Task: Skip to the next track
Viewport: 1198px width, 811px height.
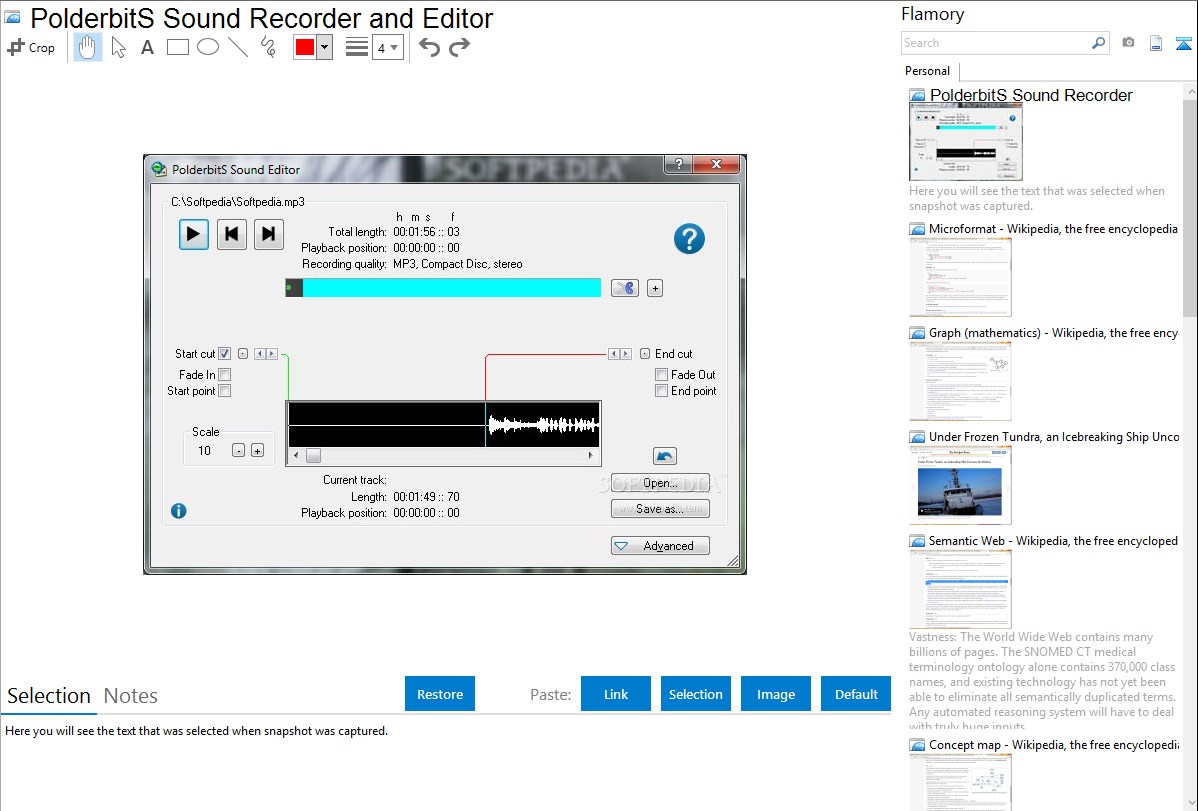Action: pos(268,234)
